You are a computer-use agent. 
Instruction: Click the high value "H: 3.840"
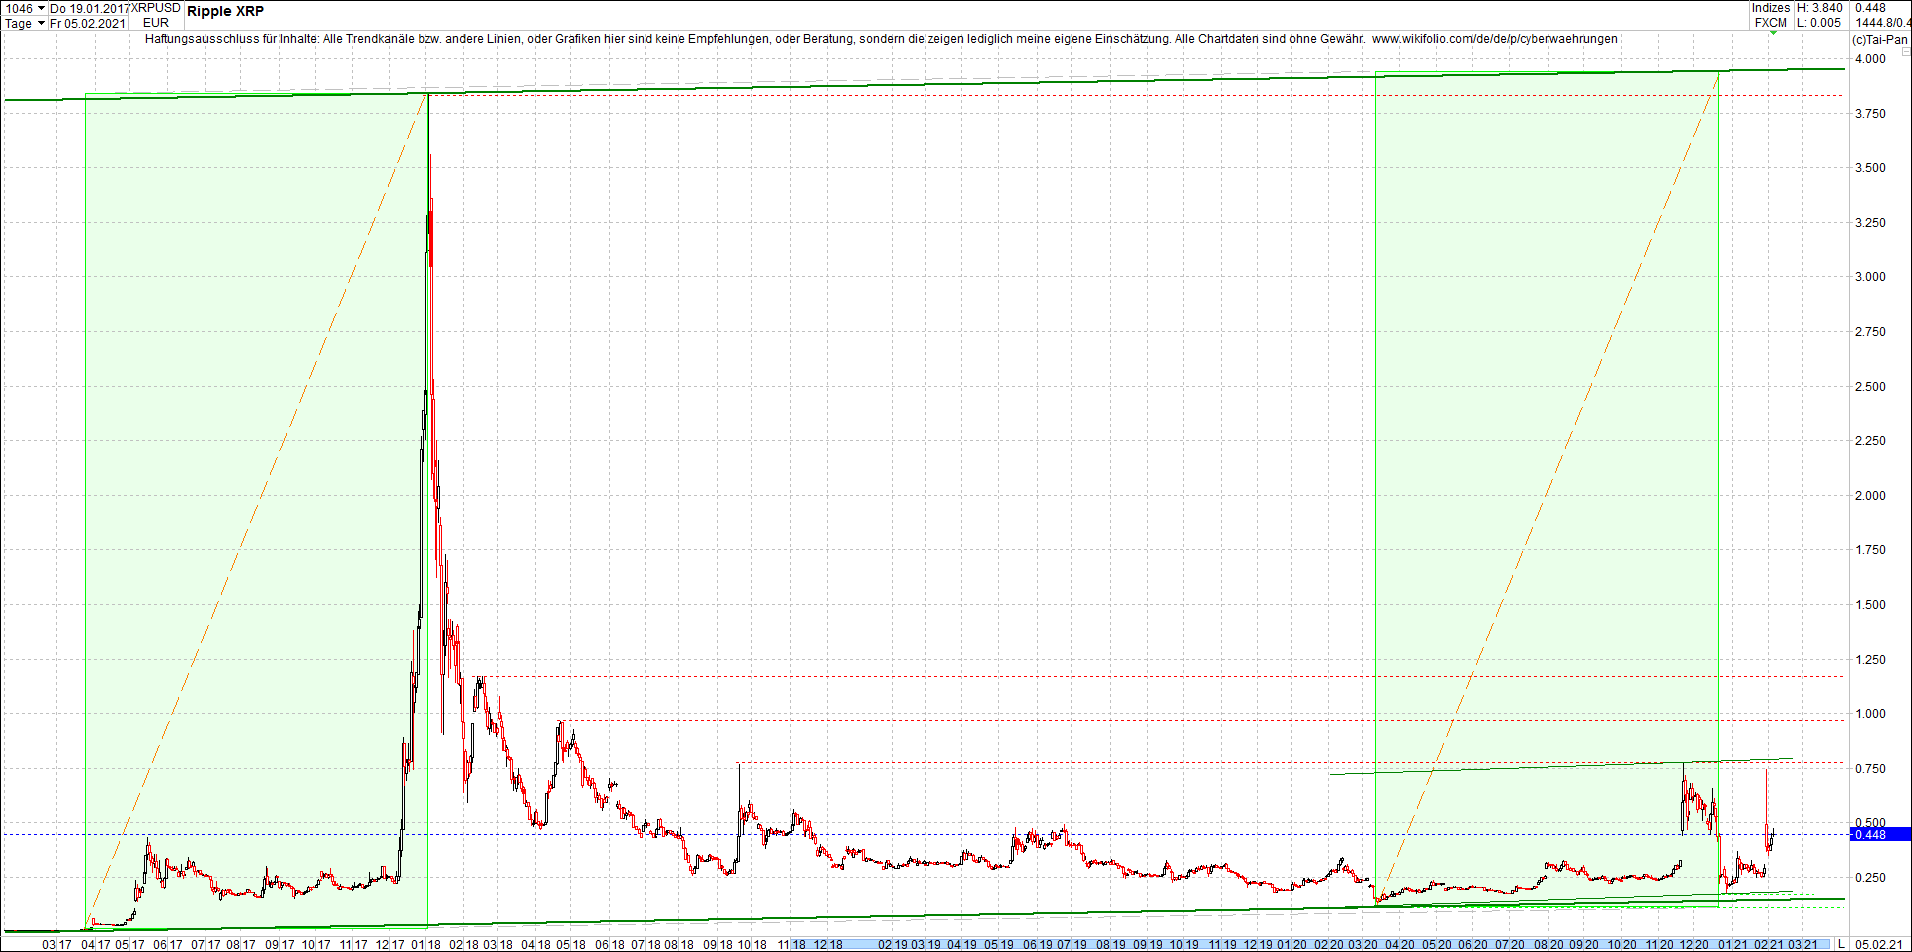tap(1820, 8)
